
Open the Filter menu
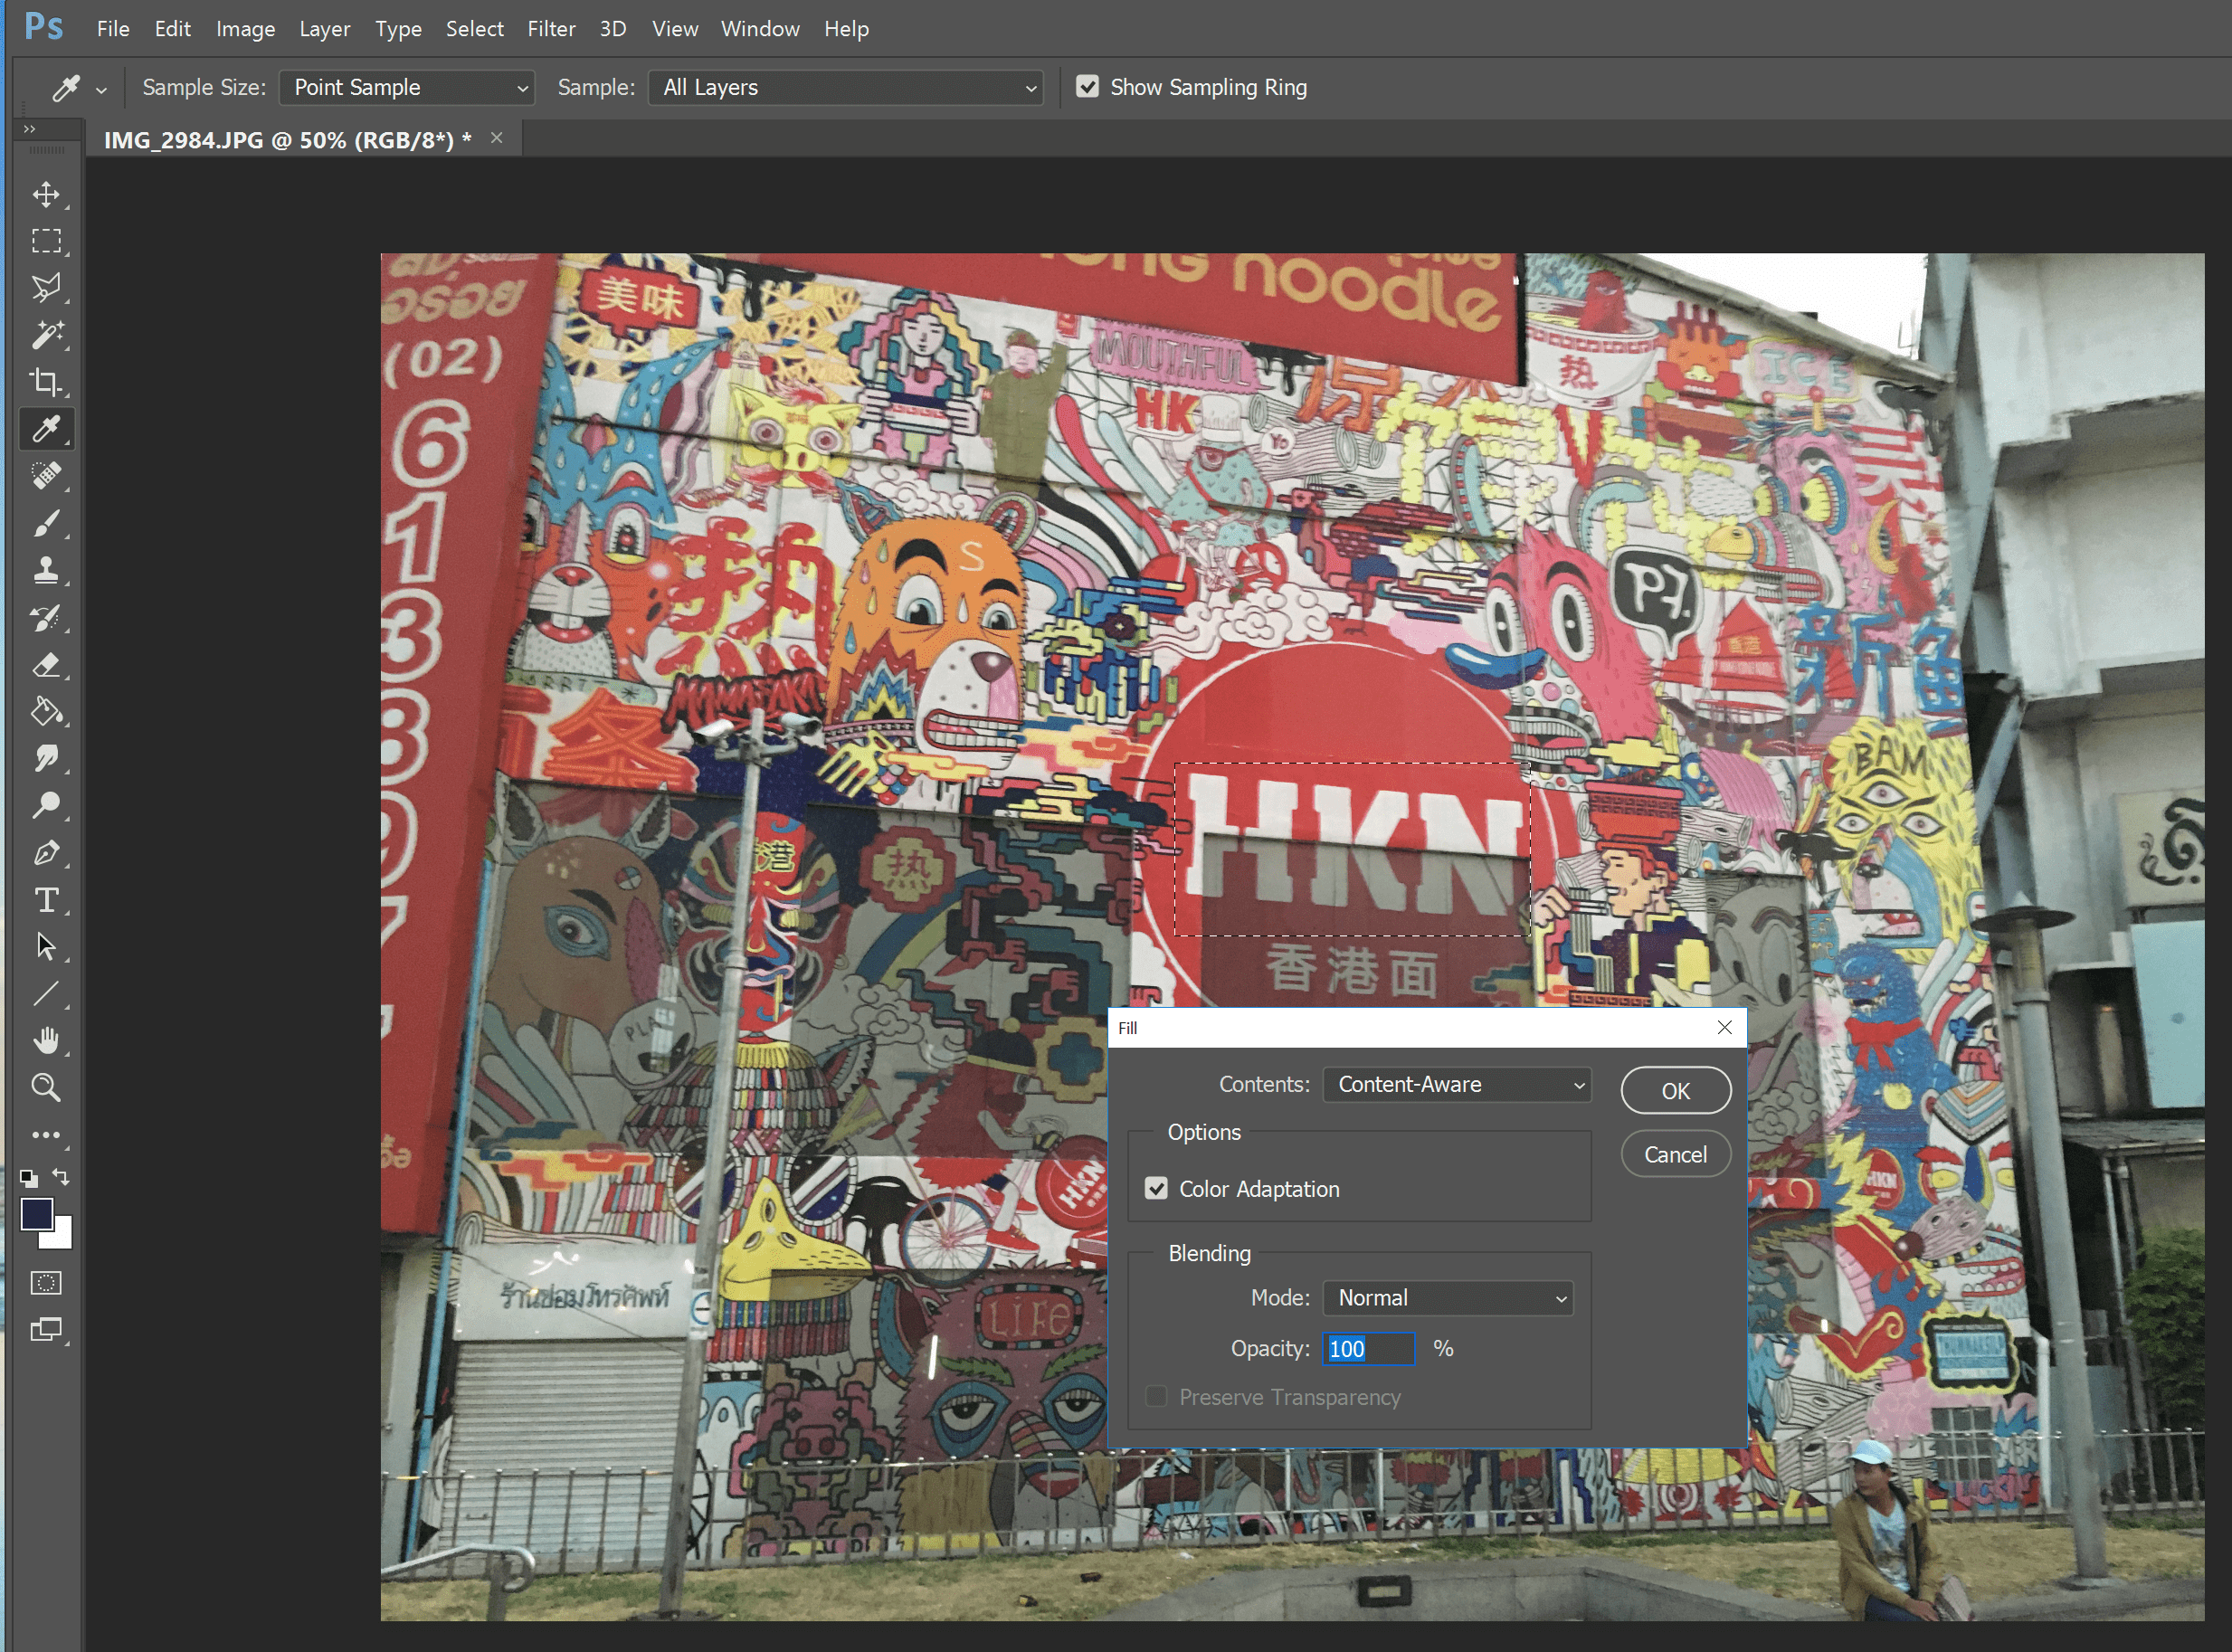[551, 29]
